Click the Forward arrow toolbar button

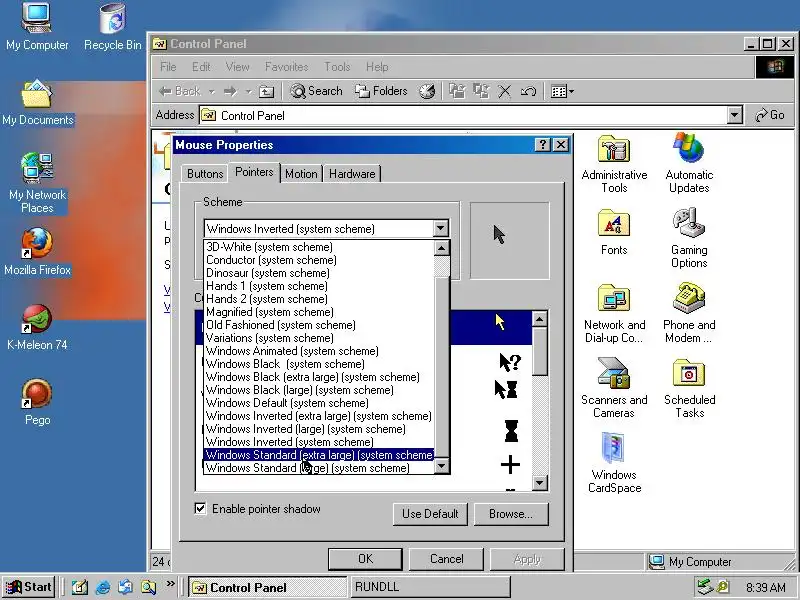tap(231, 92)
